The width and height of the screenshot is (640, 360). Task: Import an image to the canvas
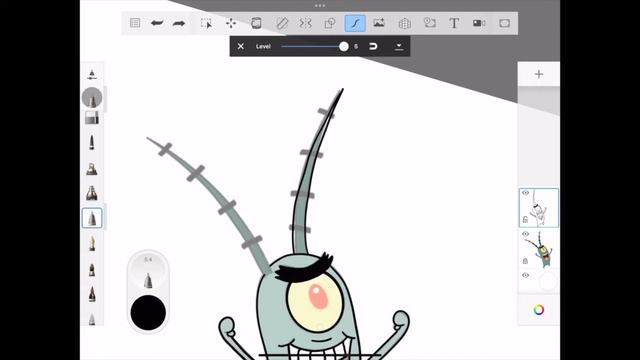[379, 23]
